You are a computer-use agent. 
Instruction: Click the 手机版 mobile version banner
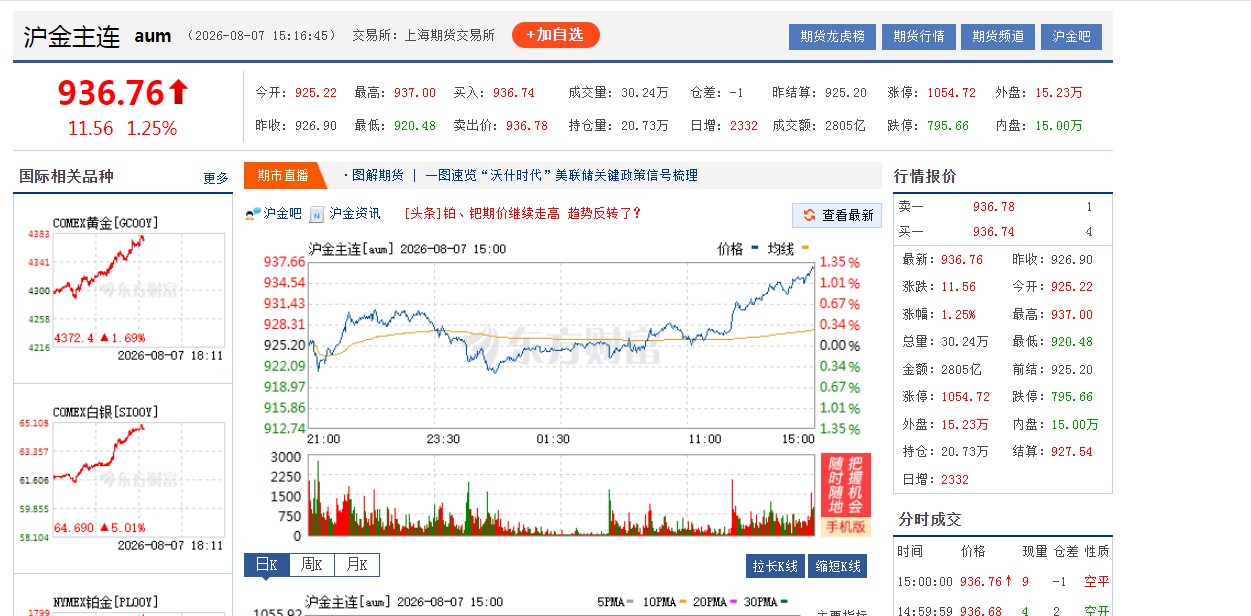pos(846,495)
